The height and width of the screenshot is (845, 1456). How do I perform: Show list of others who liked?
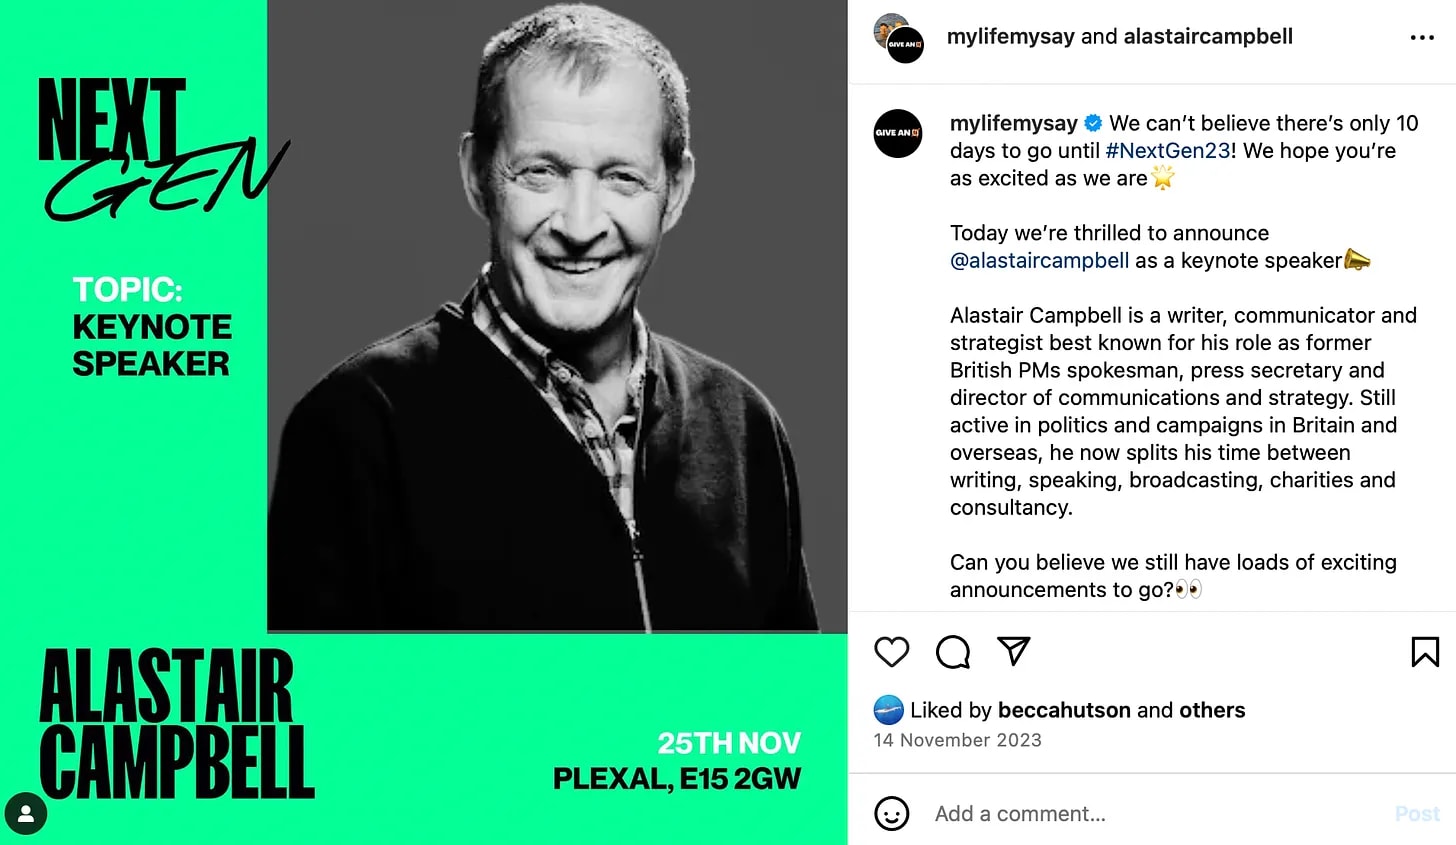pos(1212,710)
